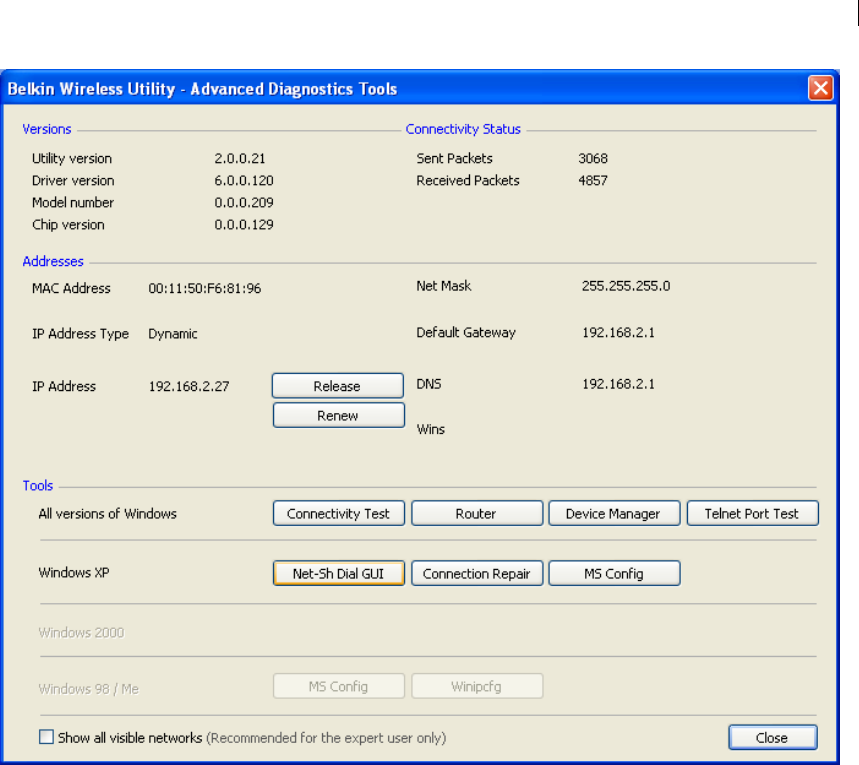Run the Connectivity Test tool

coord(339,513)
